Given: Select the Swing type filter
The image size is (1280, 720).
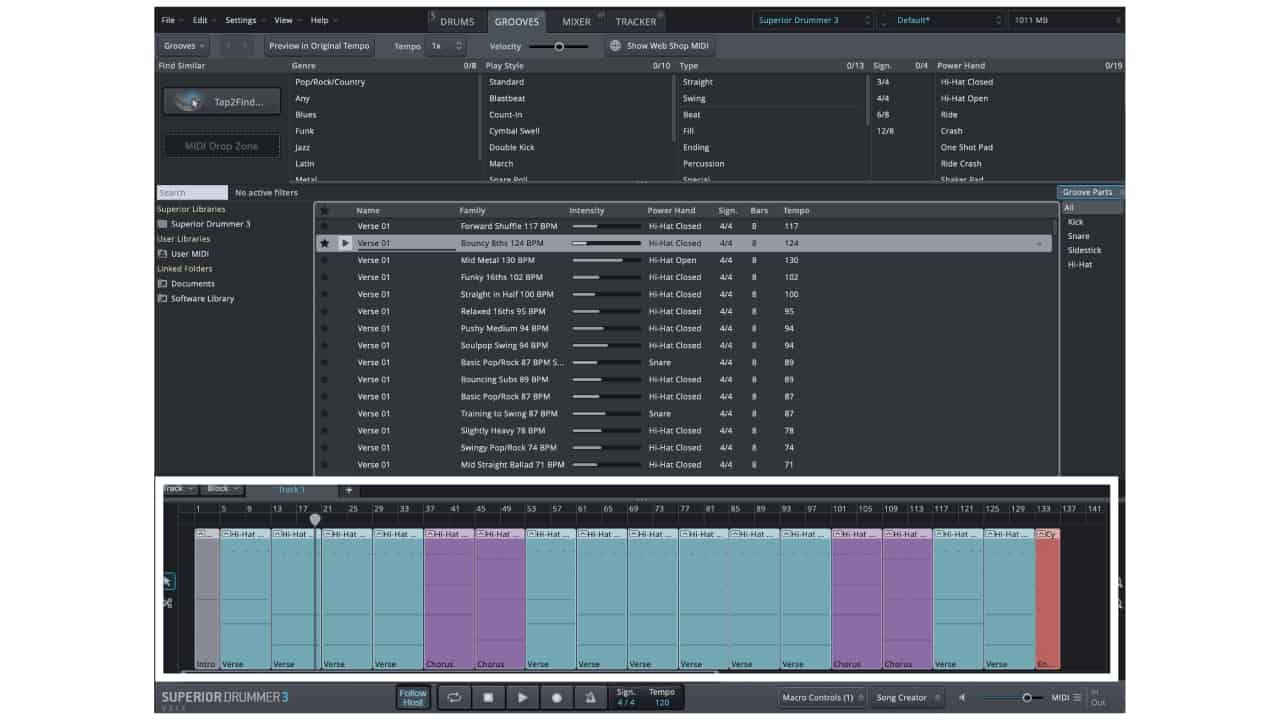Looking at the screenshot, I should coord(694,98).
